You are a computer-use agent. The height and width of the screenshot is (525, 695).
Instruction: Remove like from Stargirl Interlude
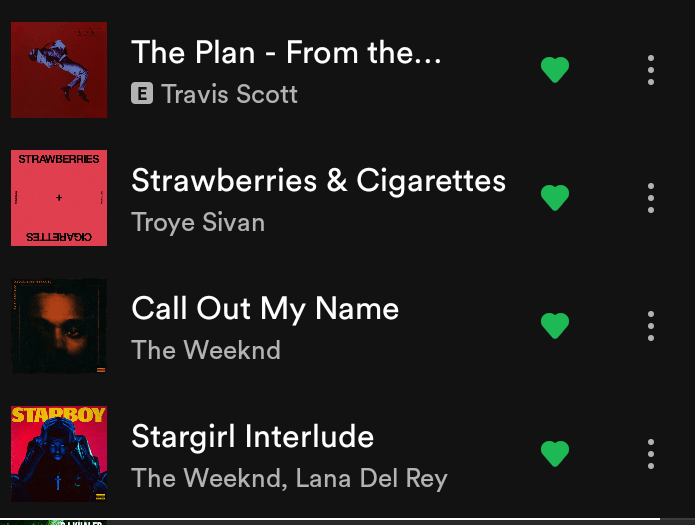(554, 454)
